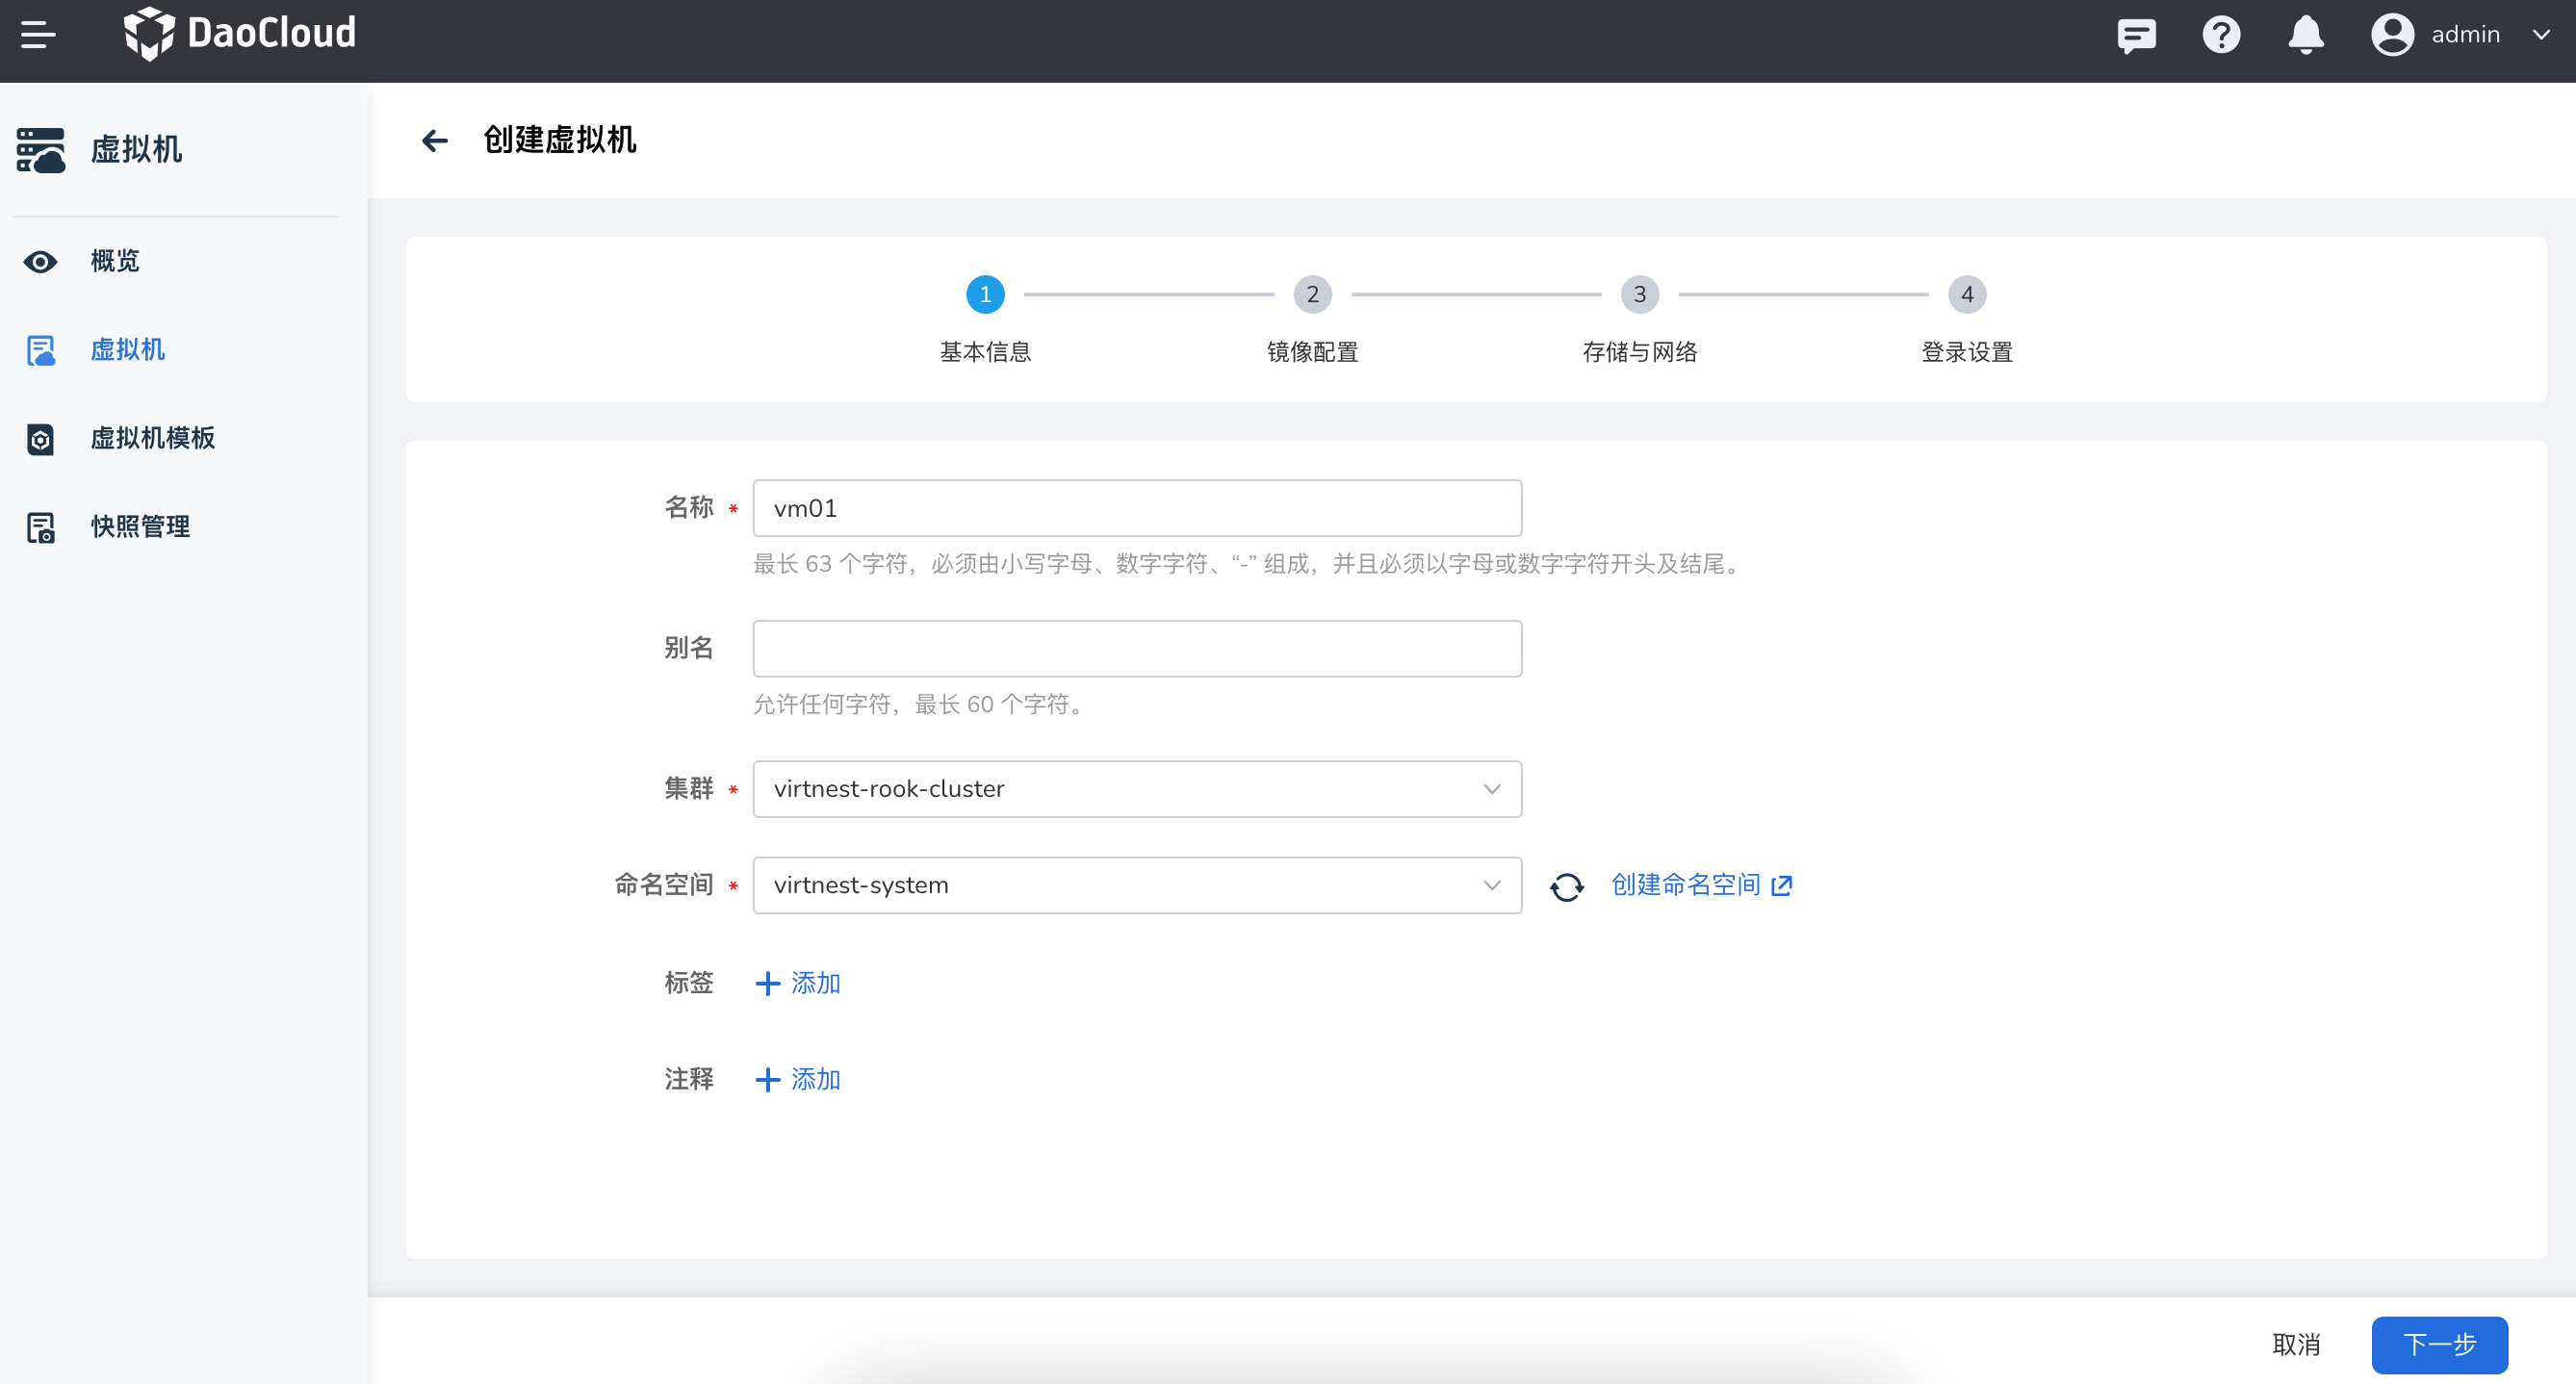Open 创建命名空间 link

pyautogui.click(x=1686, y=885)
